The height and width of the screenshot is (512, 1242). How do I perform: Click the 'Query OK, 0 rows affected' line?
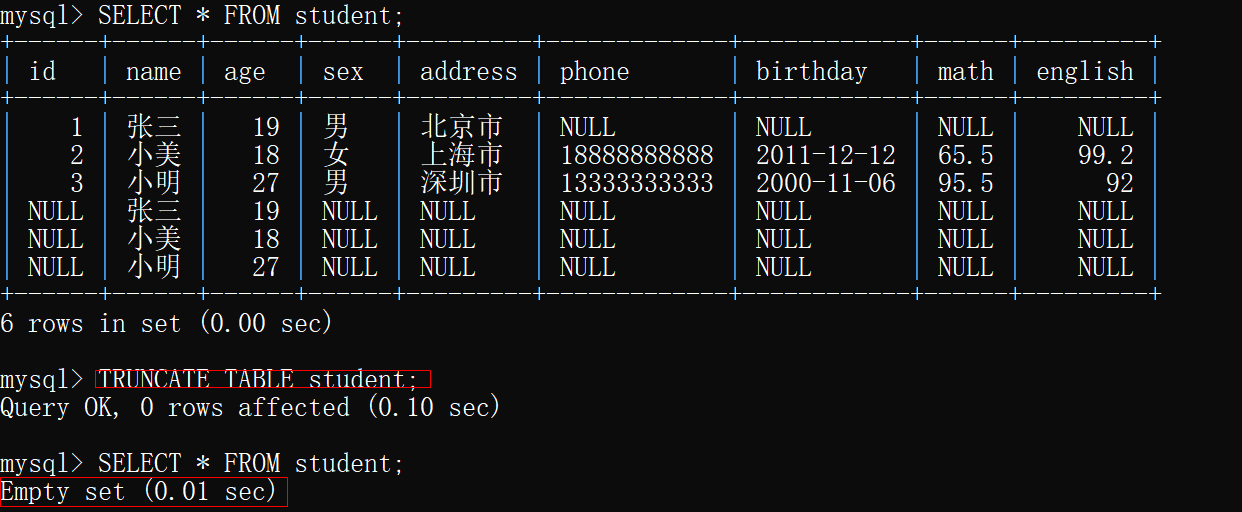pos(250,408)
